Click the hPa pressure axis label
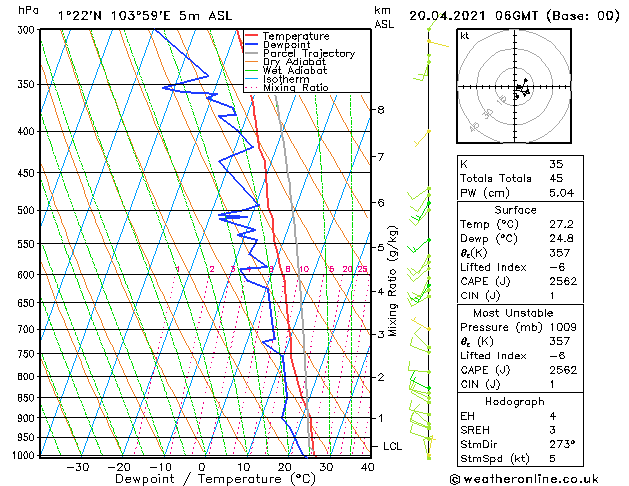This screenshot has width=629, height=486. 28,10
